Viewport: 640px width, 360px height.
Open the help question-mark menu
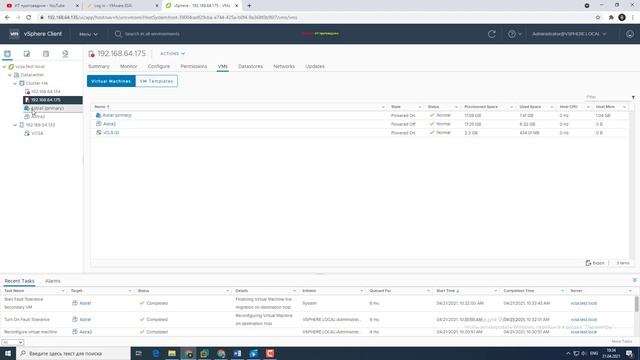(x=514, y=34)
